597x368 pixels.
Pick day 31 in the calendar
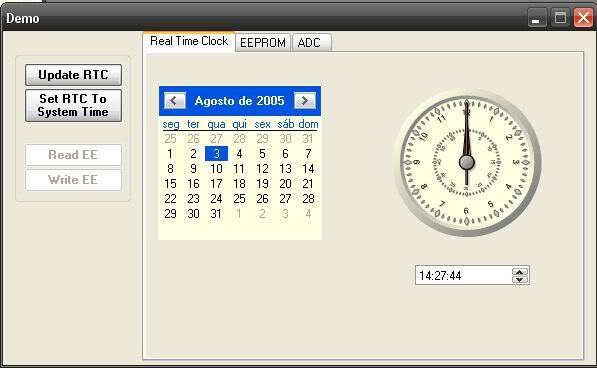[216, 214]
